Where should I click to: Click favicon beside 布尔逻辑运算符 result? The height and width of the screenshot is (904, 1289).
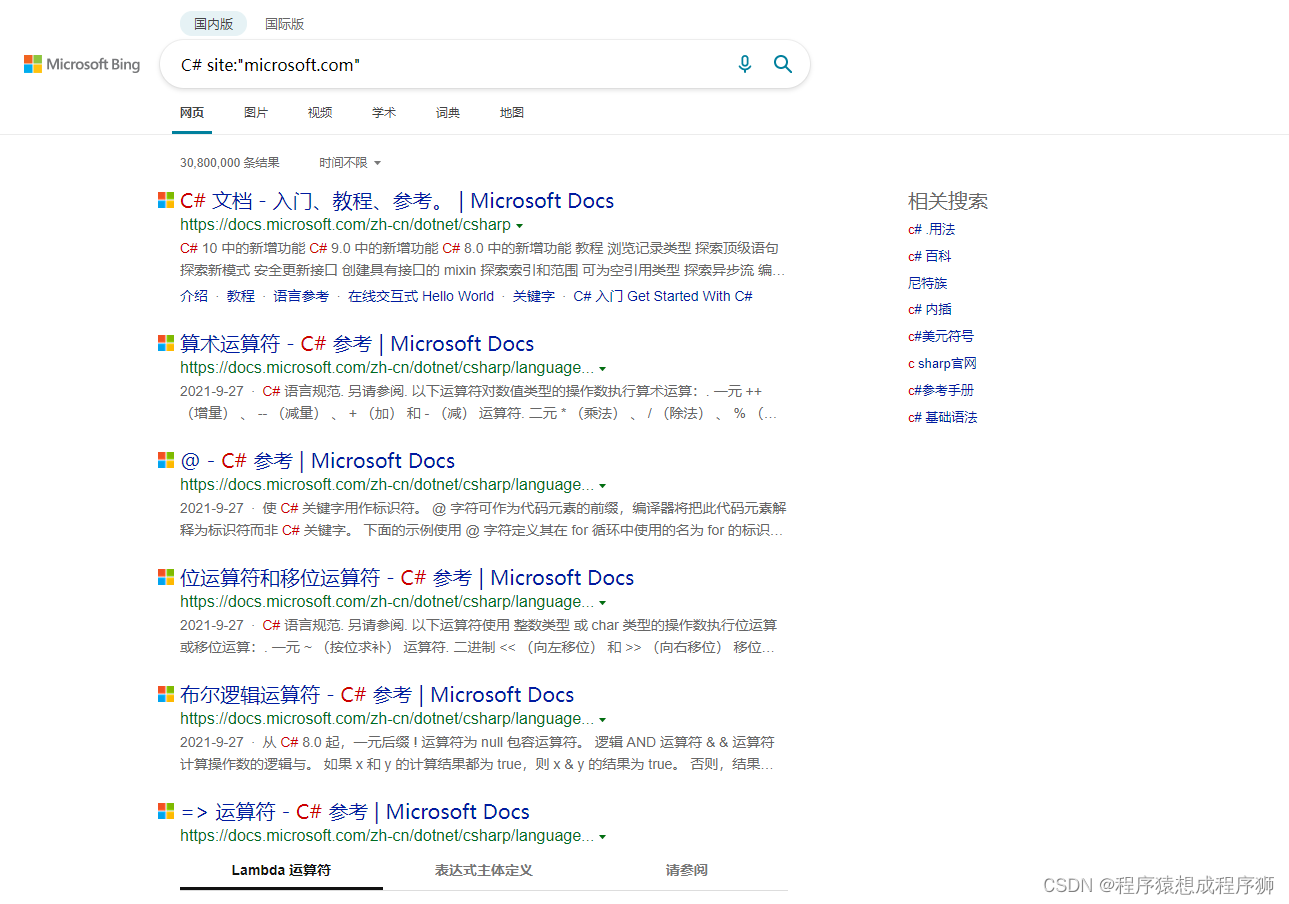pos(166,695)
